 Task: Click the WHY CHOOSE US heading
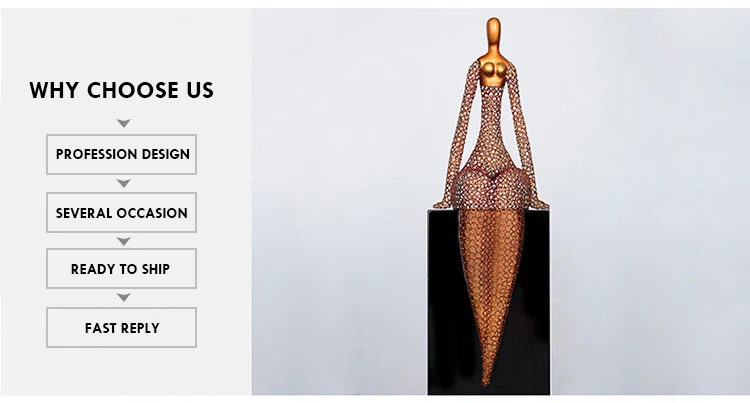pyautogui.click(x=121, y=90)
